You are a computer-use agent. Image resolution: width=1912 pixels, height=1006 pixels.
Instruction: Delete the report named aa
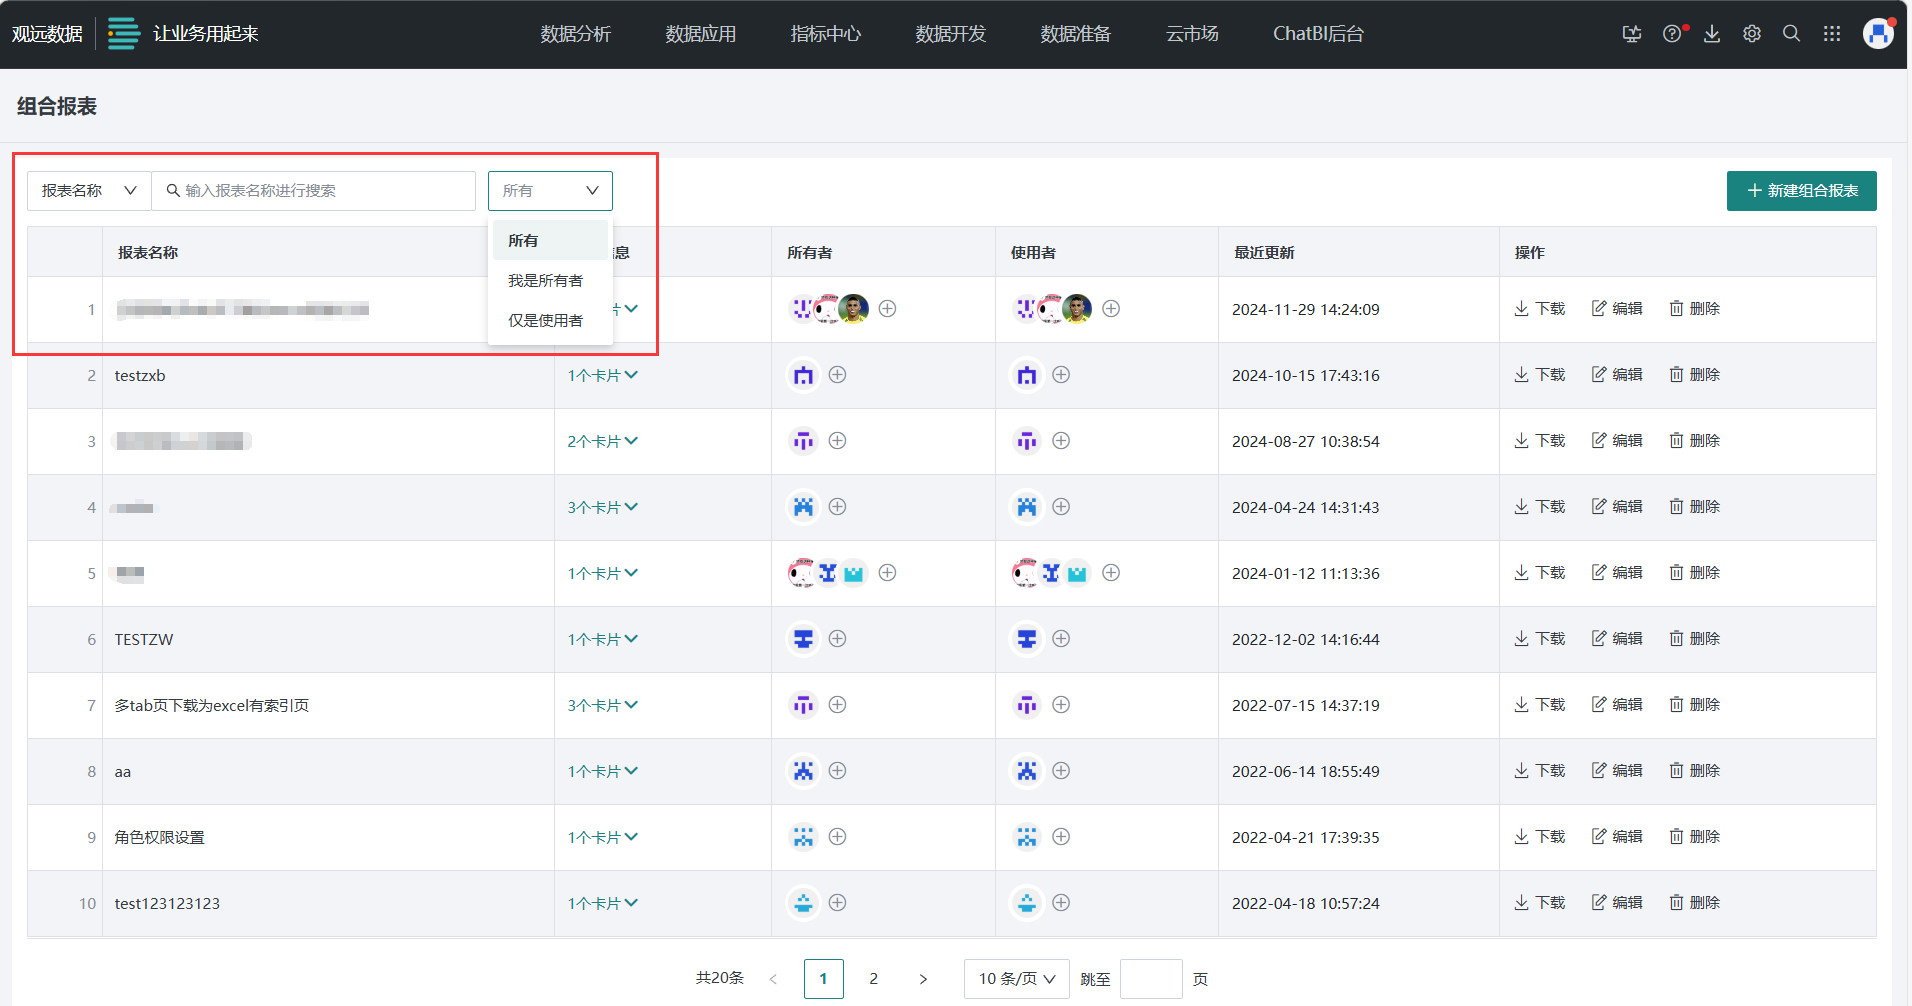pyautogui.click(x=1694, y=771)
